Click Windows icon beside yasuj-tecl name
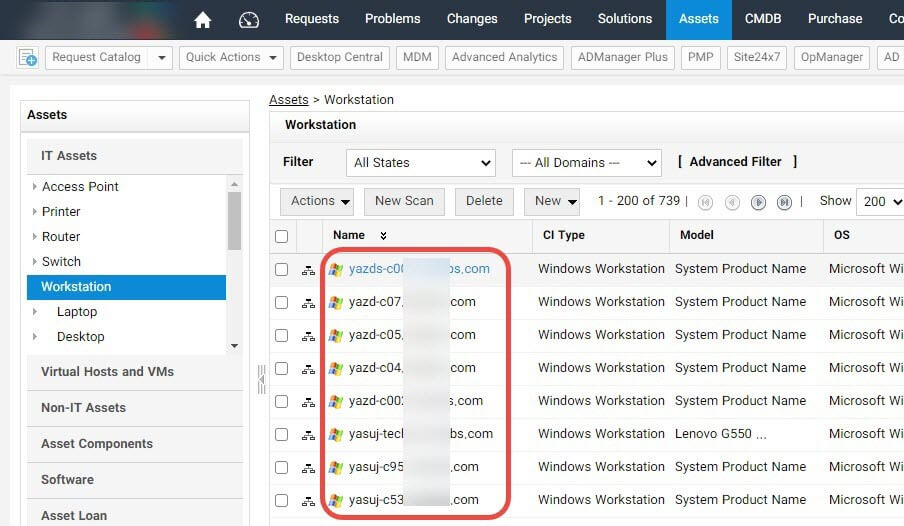904x526 pixels. (336, 434)
